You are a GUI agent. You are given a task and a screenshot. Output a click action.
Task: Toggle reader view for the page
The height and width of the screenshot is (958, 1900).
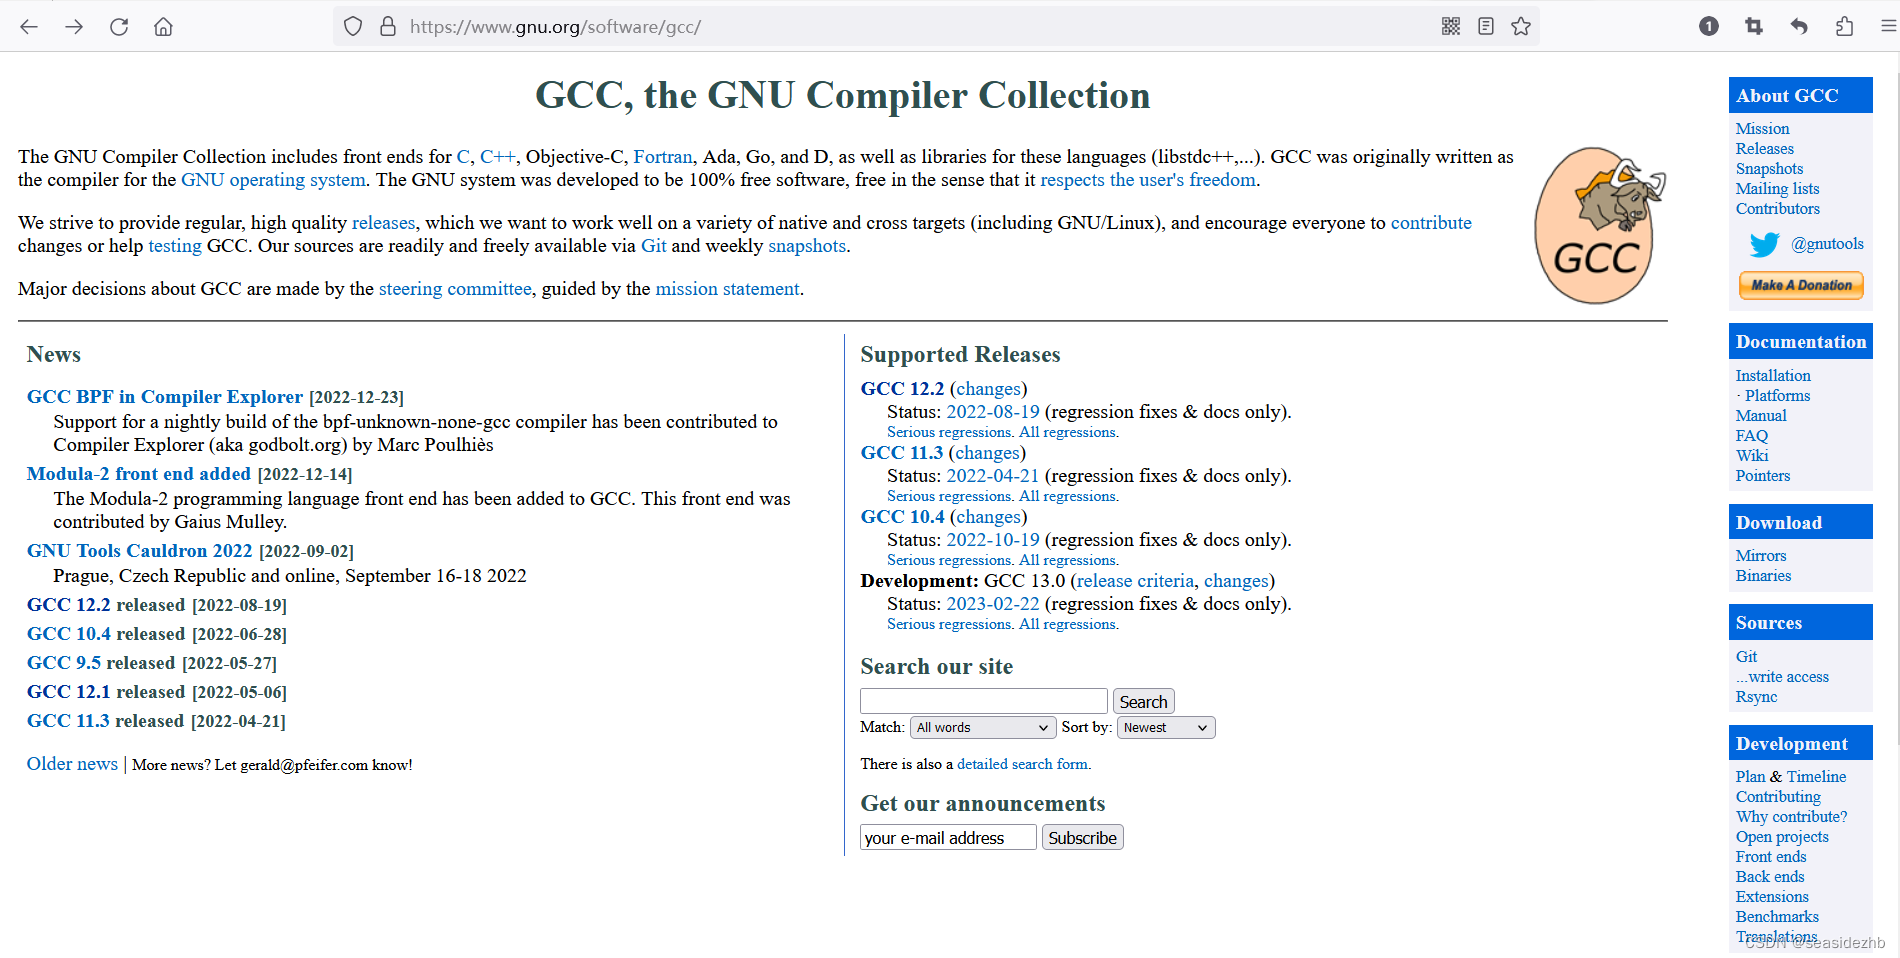pos(1486,26)
